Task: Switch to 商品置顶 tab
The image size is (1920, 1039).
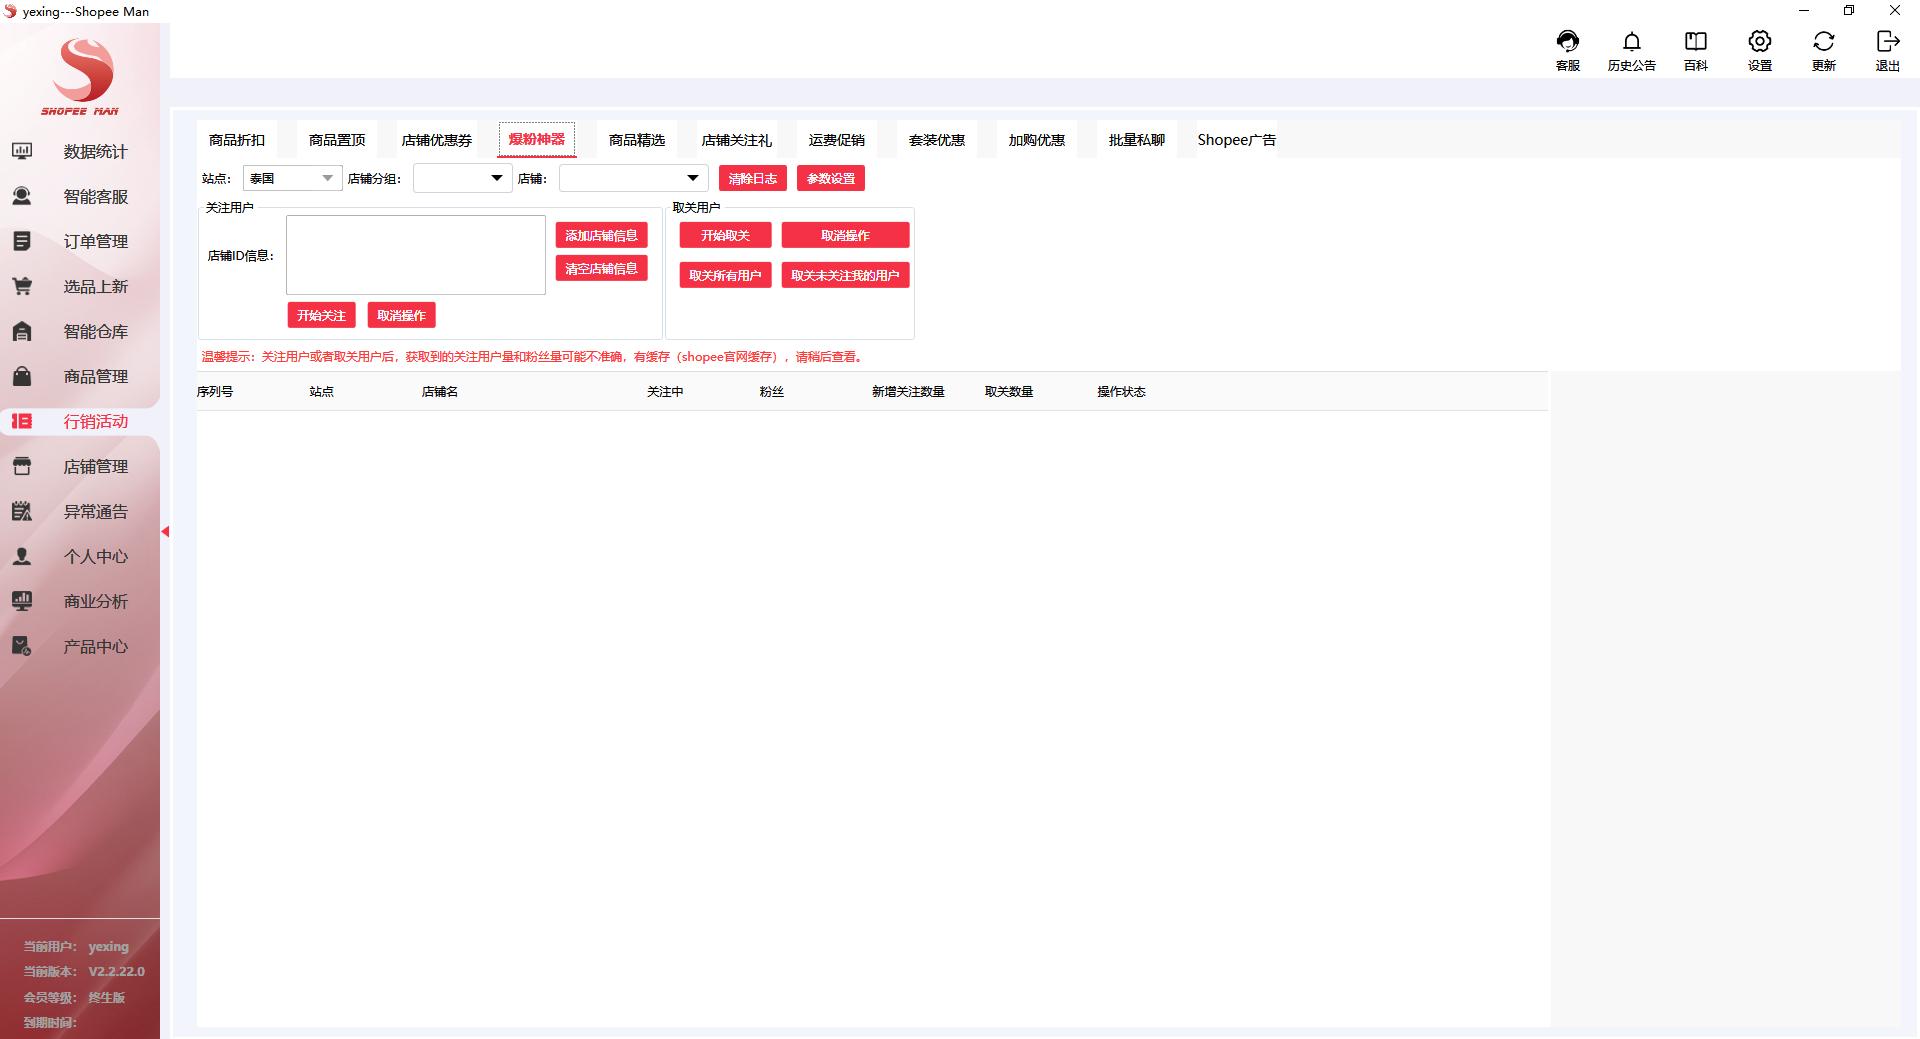Action: click(x=337, y=140)
